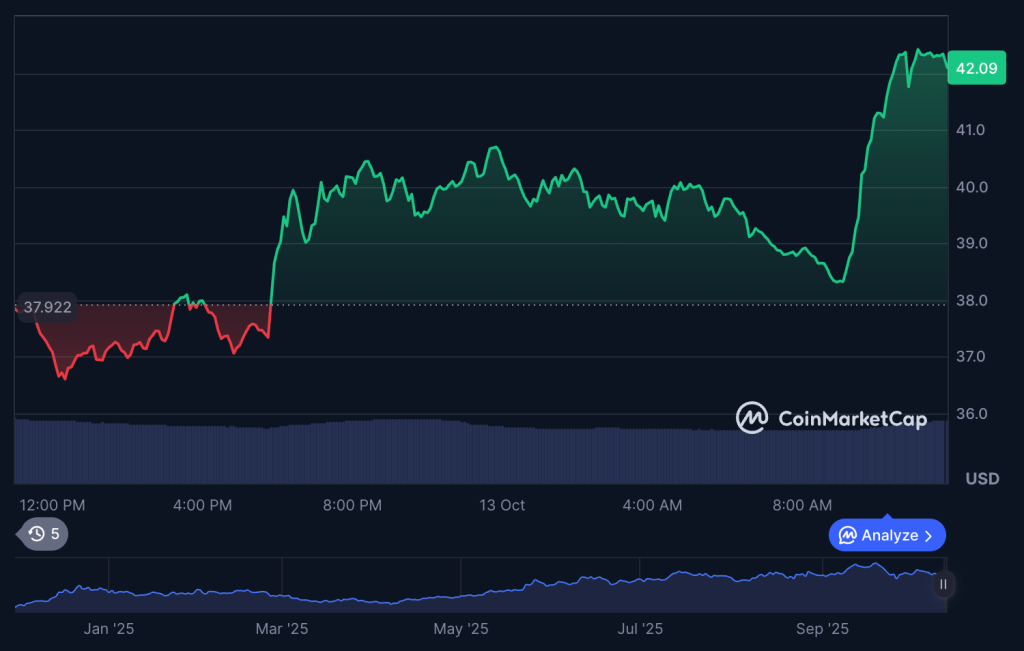Click the USD currency label
1024x651 pixels.
point(982,479)
